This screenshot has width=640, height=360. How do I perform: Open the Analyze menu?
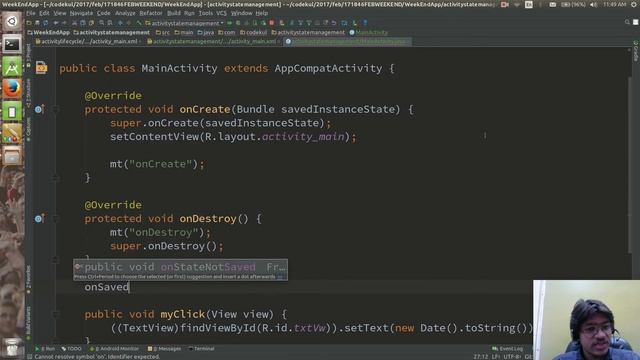point(125,13)
